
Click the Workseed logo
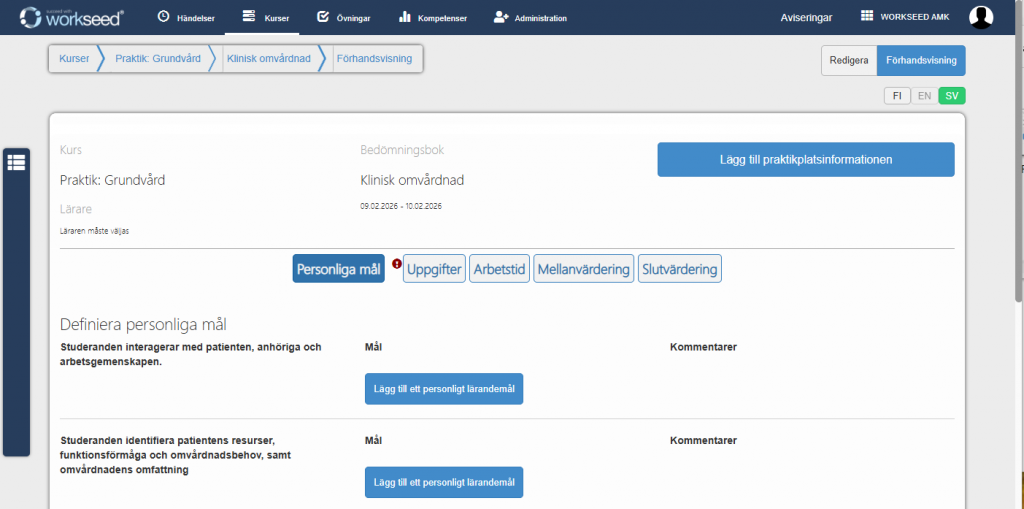[72, 17]
